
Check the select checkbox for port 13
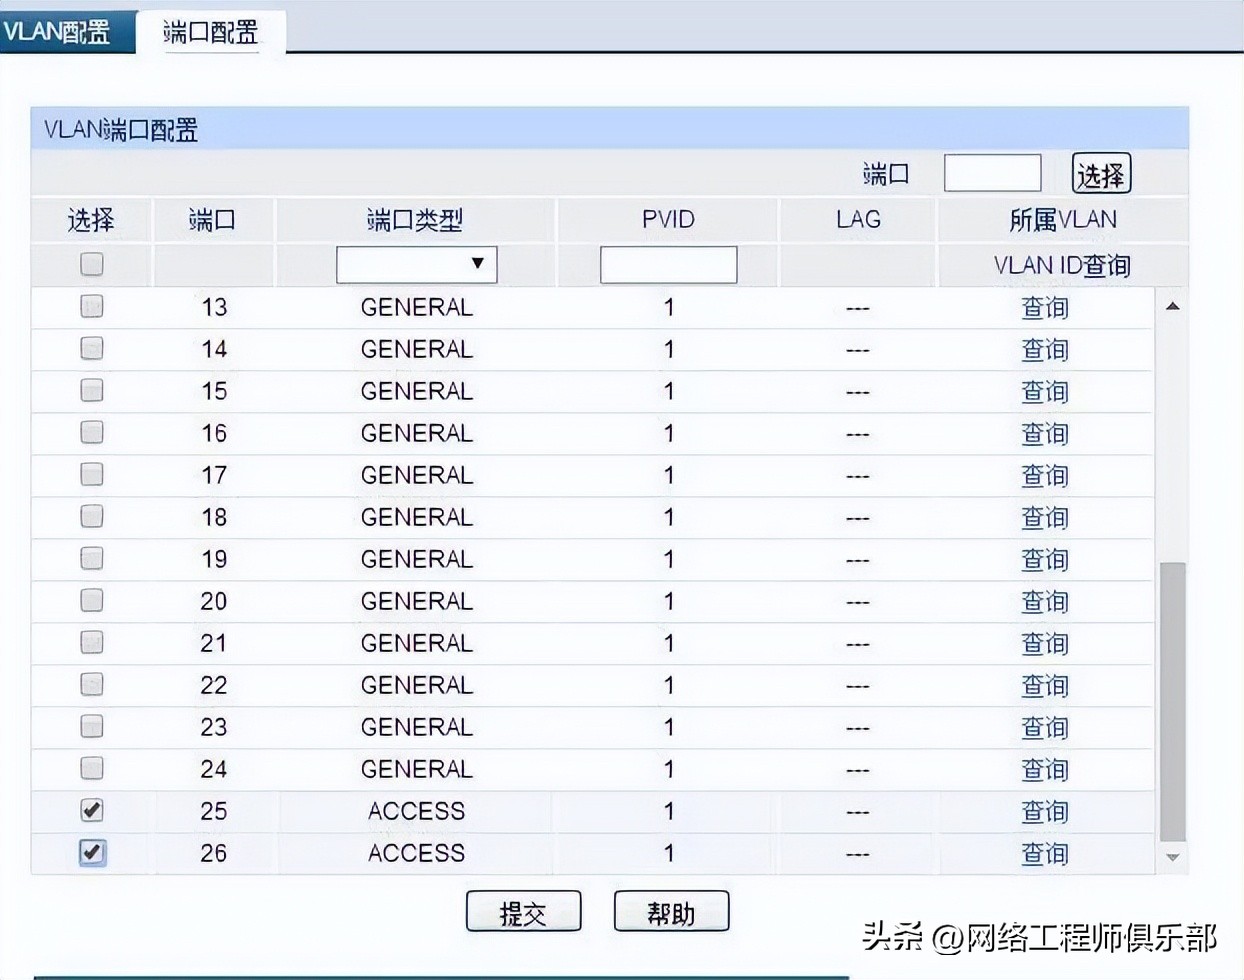point(91,307)
